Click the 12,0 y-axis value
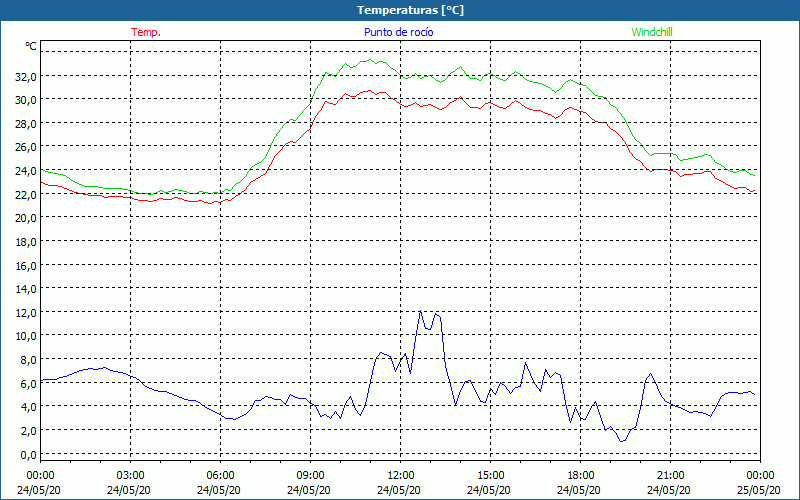The image size is (800, 500). [26, 313]
